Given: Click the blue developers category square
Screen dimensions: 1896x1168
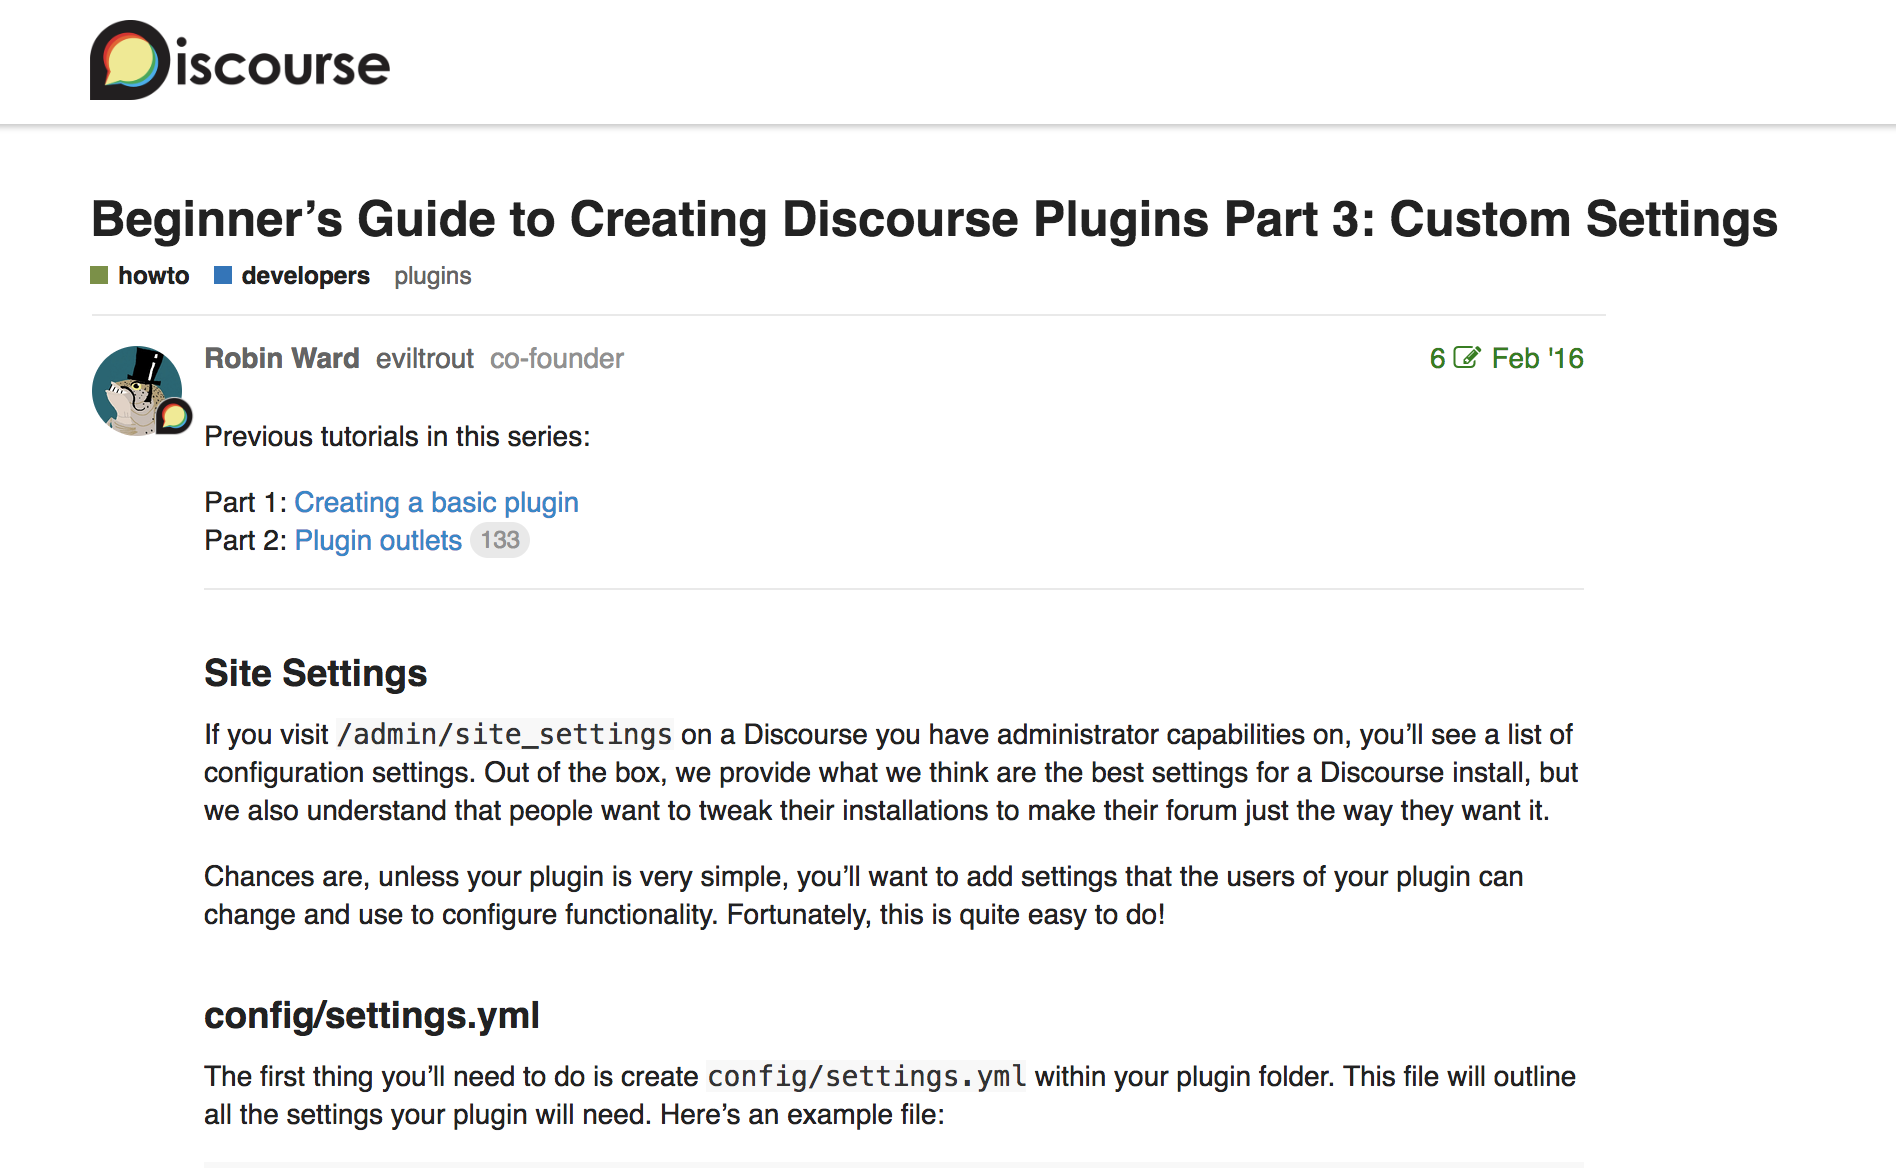Looking at the screenshot, I should point(223,275).
